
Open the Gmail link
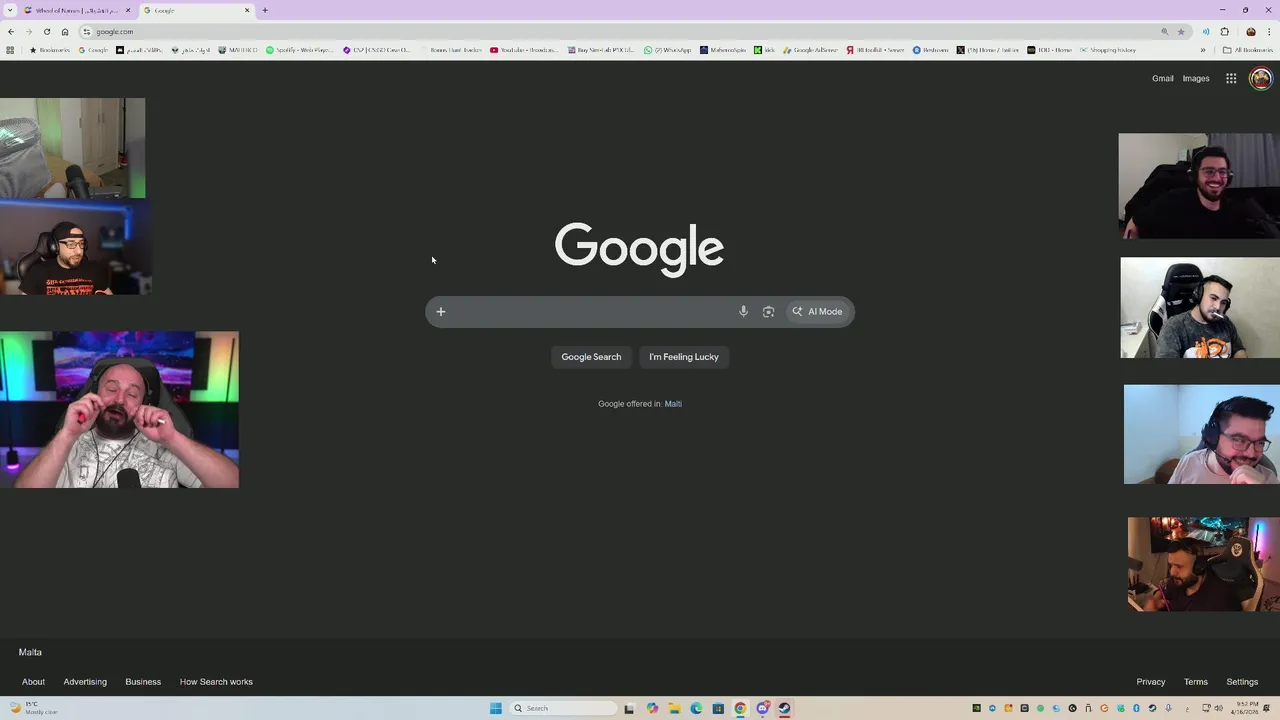pyautogui.click(x=1162, y=78)
